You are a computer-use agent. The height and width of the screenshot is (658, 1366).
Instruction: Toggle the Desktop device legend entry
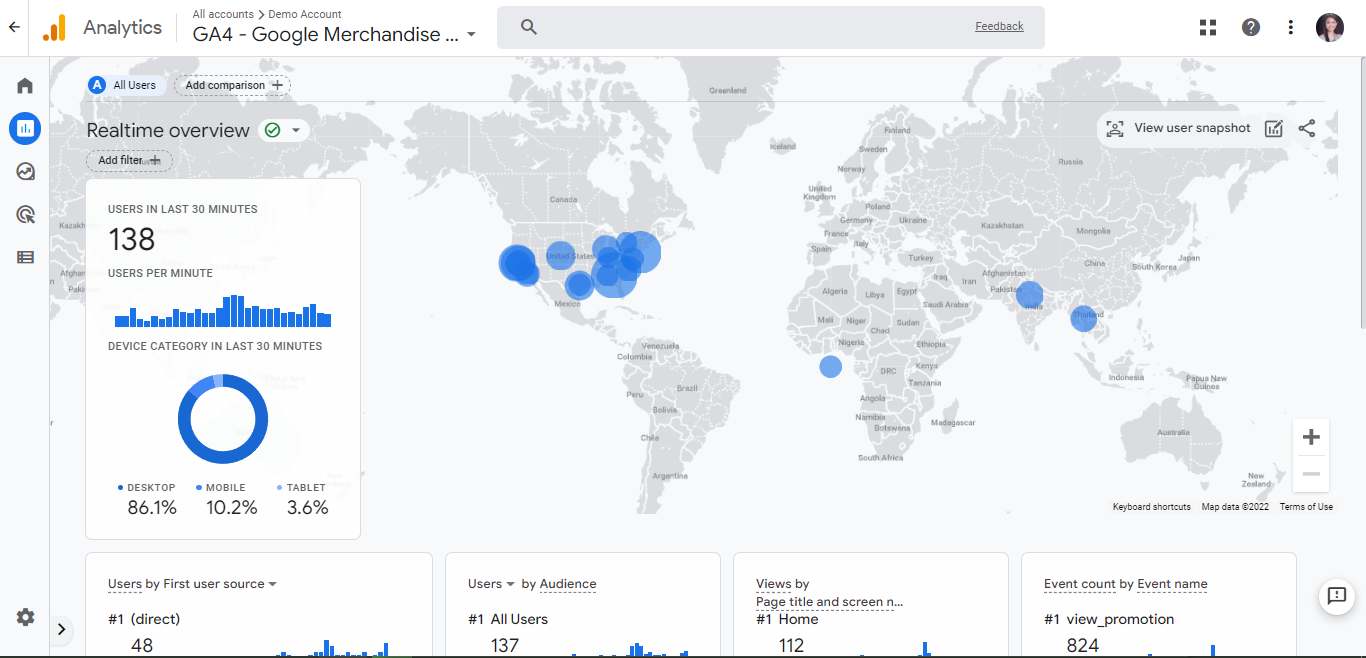click(145, 487)
